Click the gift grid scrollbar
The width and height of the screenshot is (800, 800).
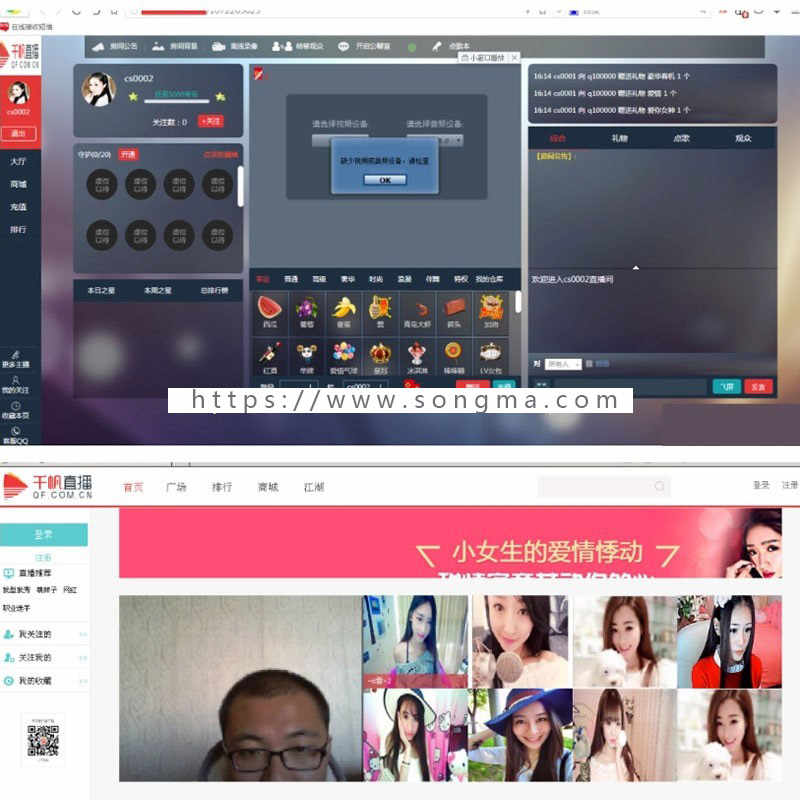point(518,302)
